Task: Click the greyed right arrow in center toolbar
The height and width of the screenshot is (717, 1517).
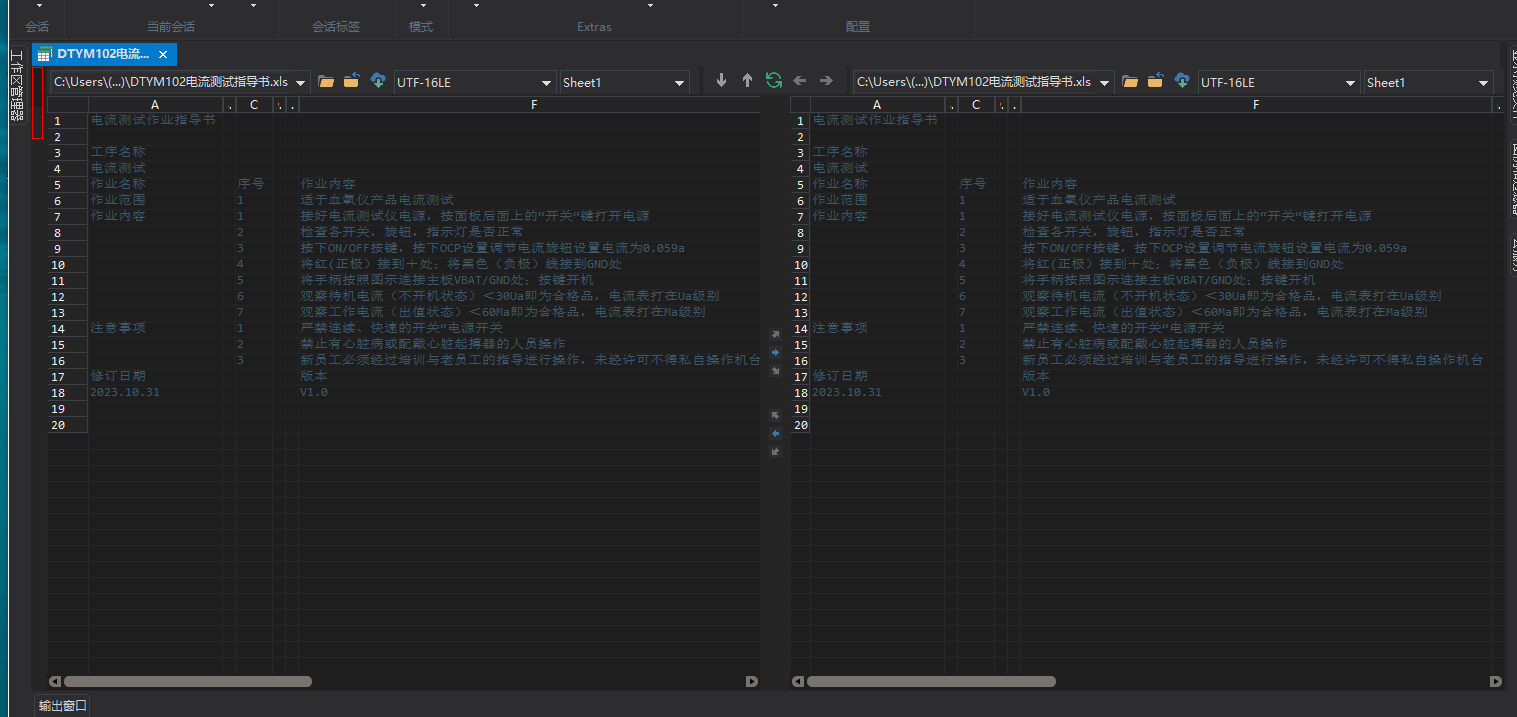Action: [x=826, y=81]
